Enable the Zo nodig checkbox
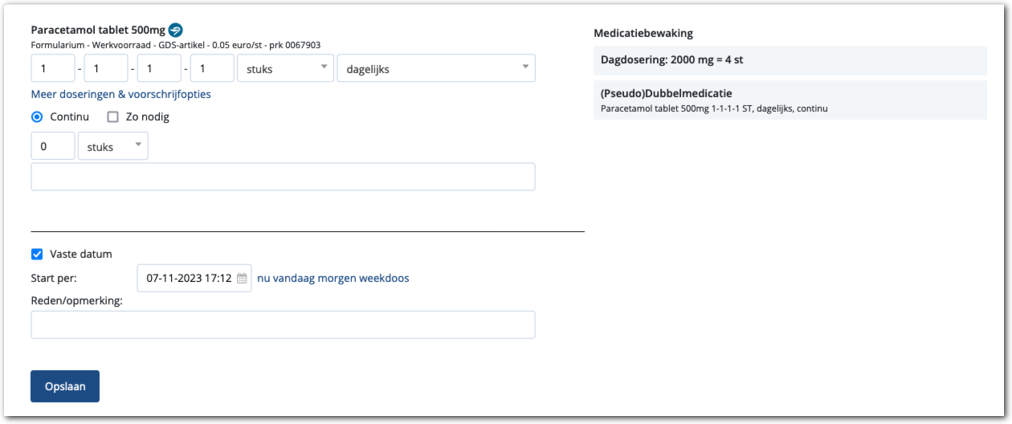Image resolution: width=1012 pixels, height=424 pixels. coord(113,116)
